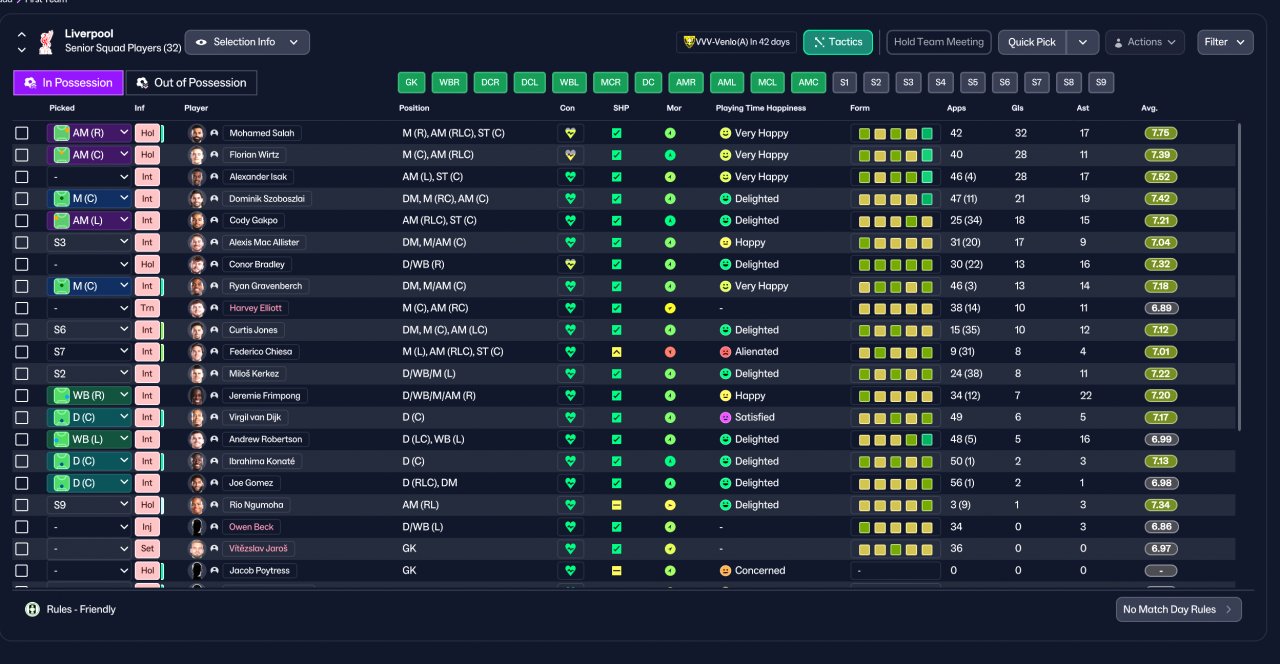Screen dimensions: 1280x664
Task: Open the Tactics button
Action: point(838,42)
